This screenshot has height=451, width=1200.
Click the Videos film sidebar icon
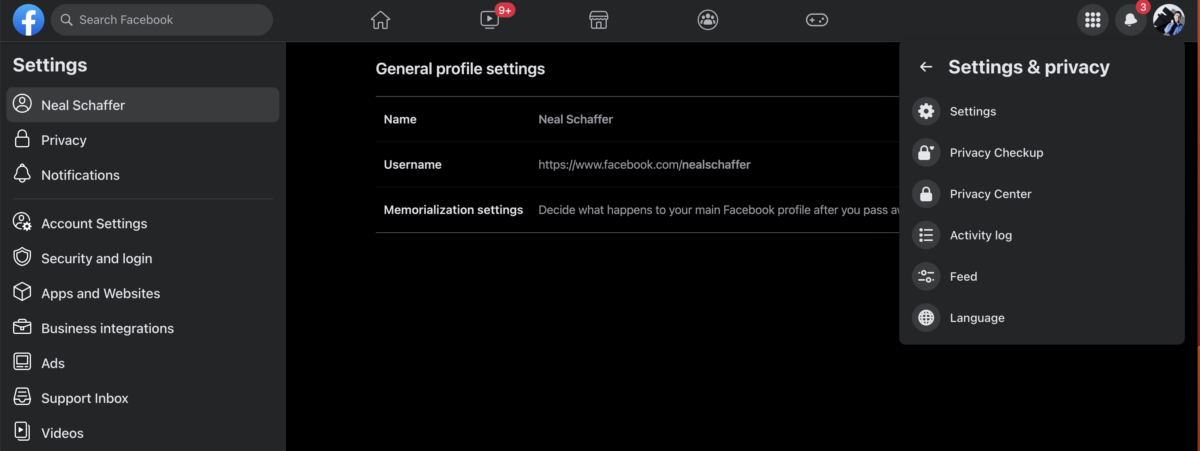pos(22,432)
